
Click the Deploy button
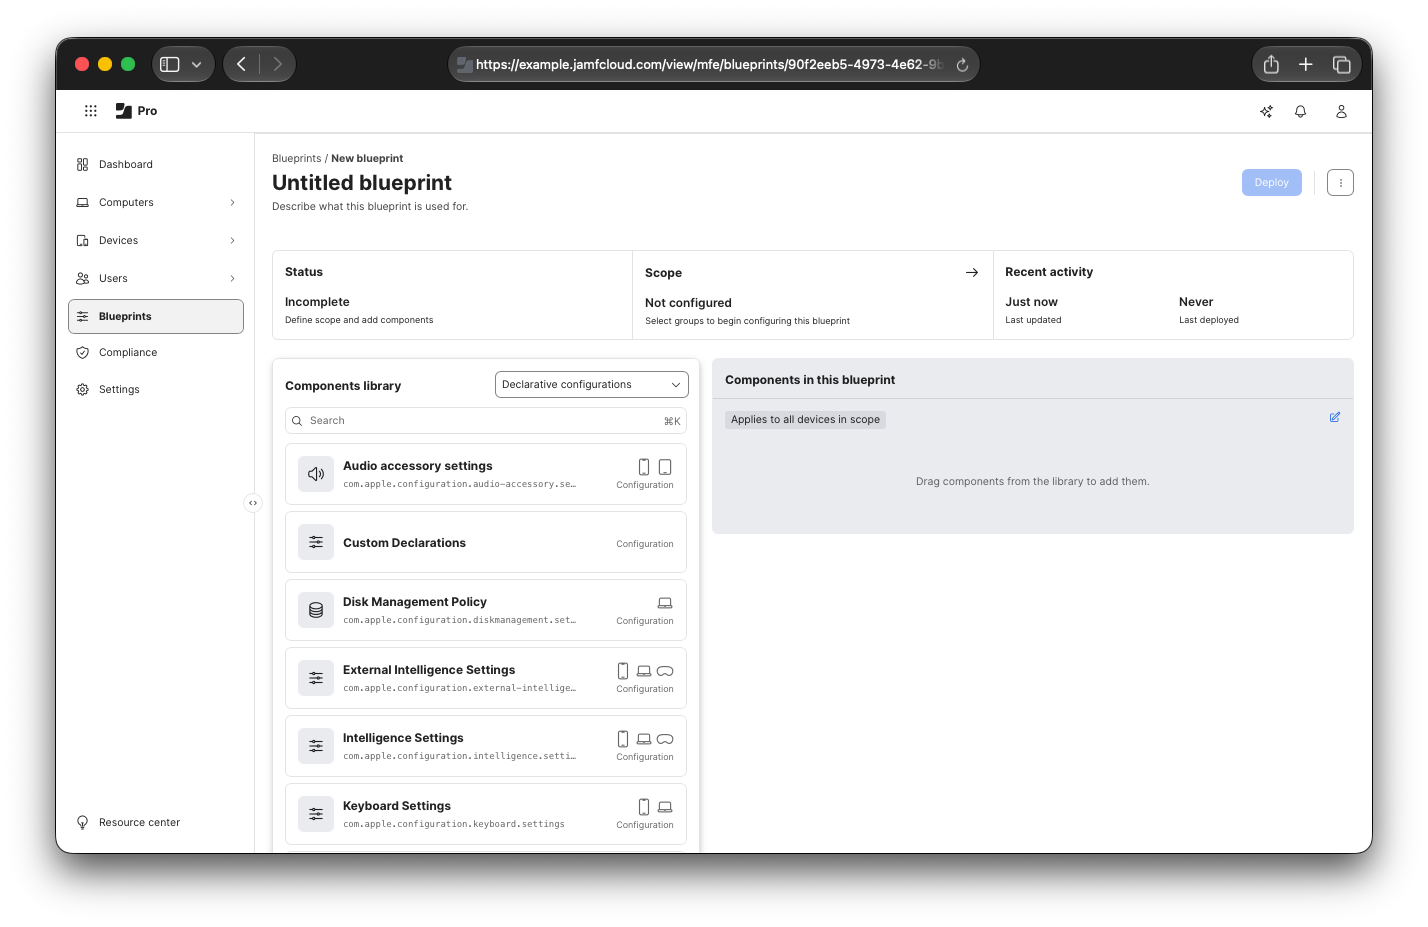1271,183
